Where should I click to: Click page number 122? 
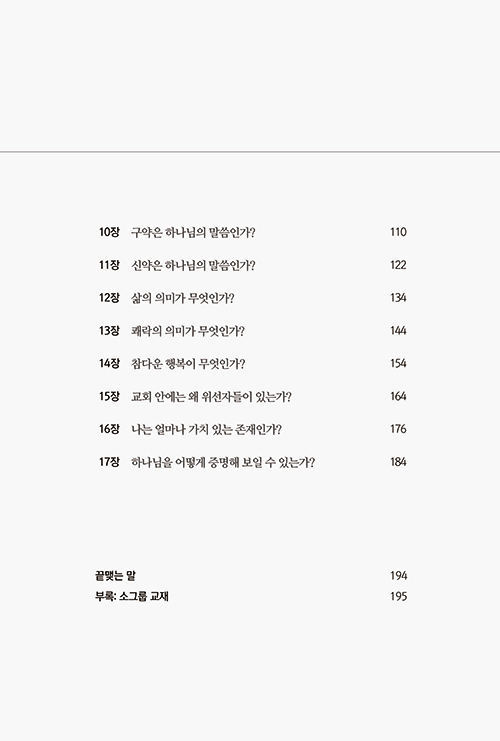[x=398, y=265]
